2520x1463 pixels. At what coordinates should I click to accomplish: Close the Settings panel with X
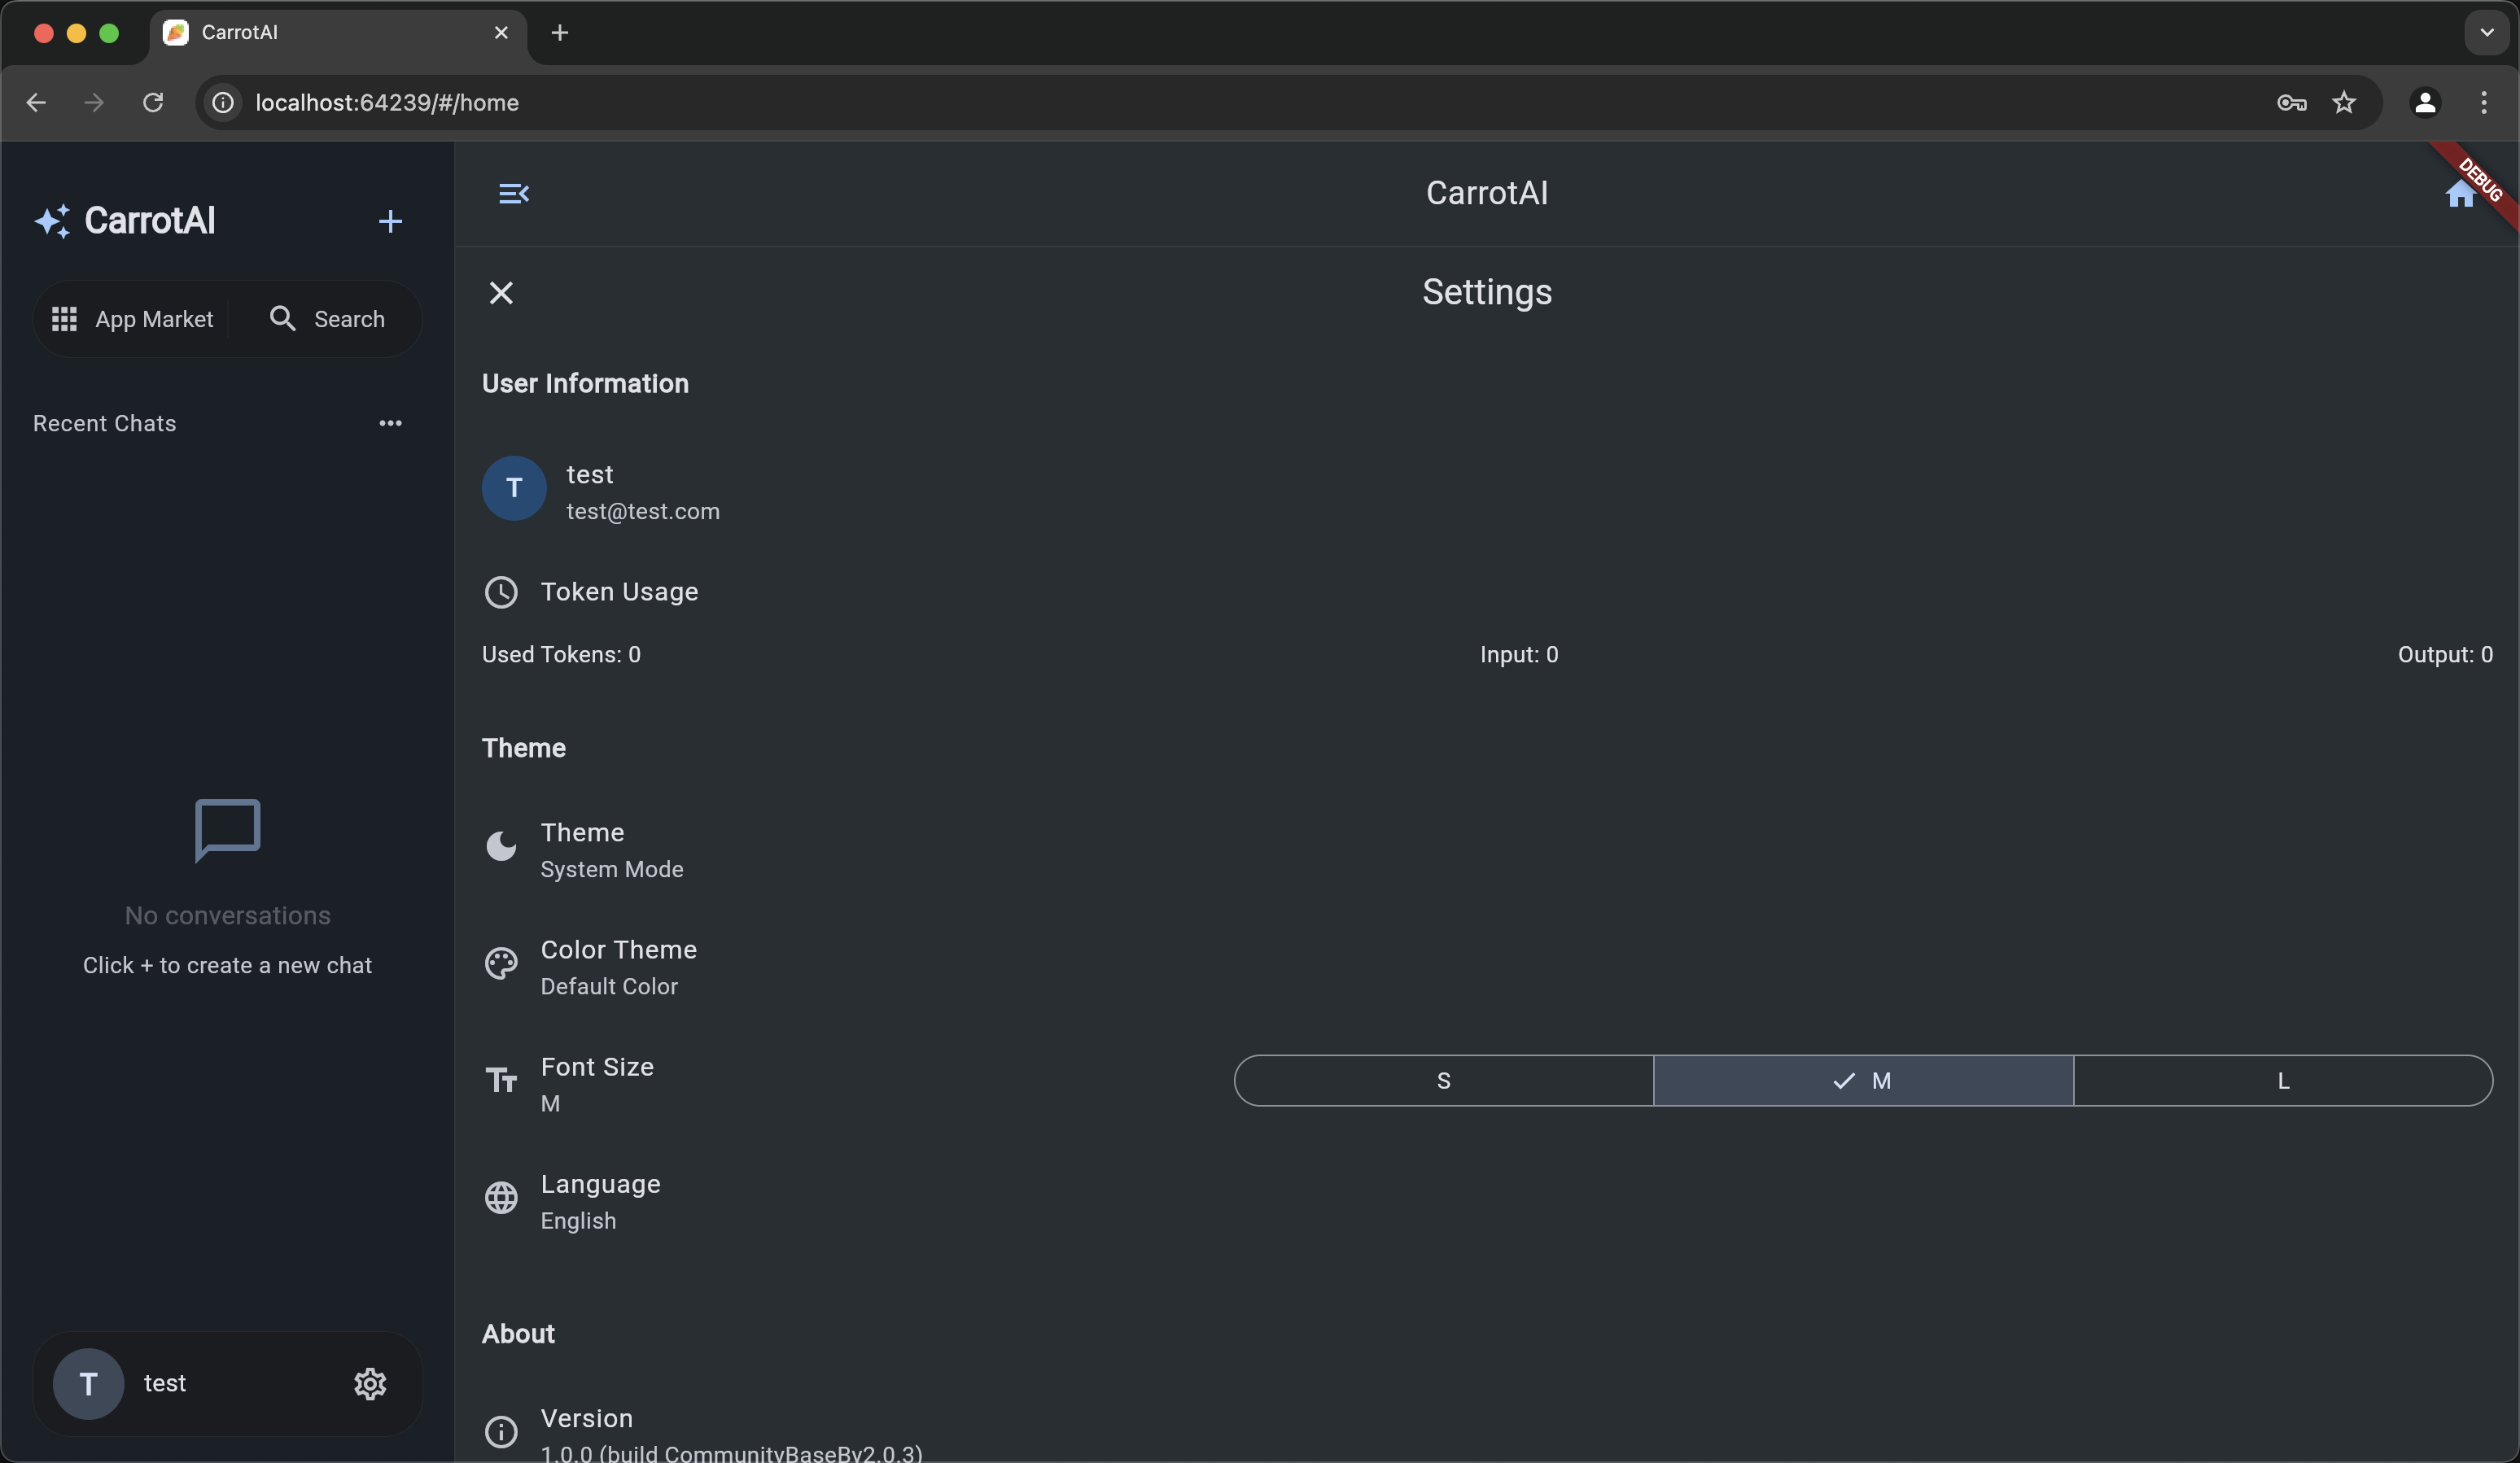click(501, 293)
